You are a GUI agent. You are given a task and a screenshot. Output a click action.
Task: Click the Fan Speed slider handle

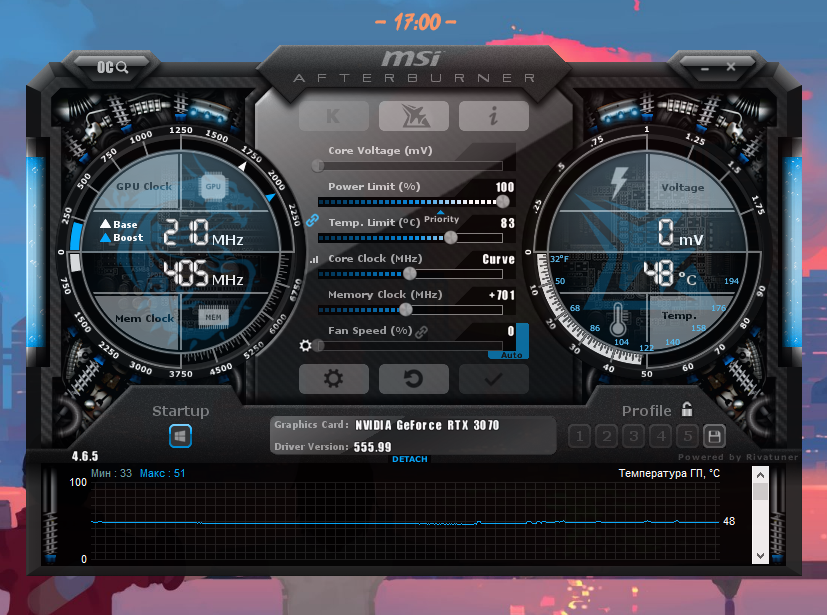click(318, 345)
